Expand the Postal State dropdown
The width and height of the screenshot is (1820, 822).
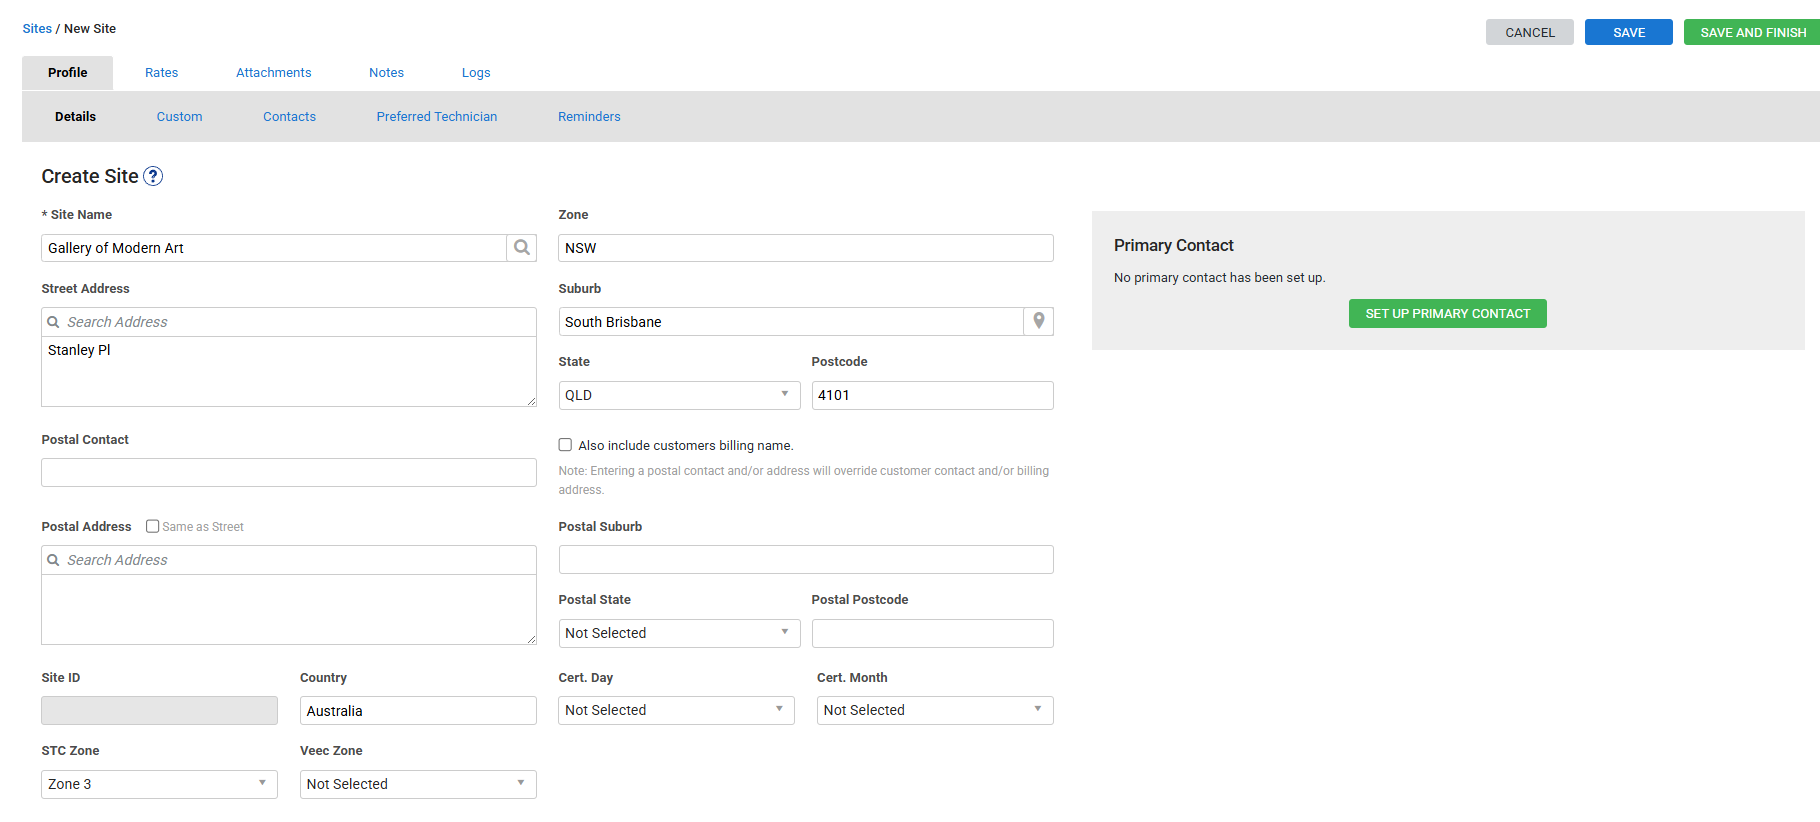click(678, 633)
